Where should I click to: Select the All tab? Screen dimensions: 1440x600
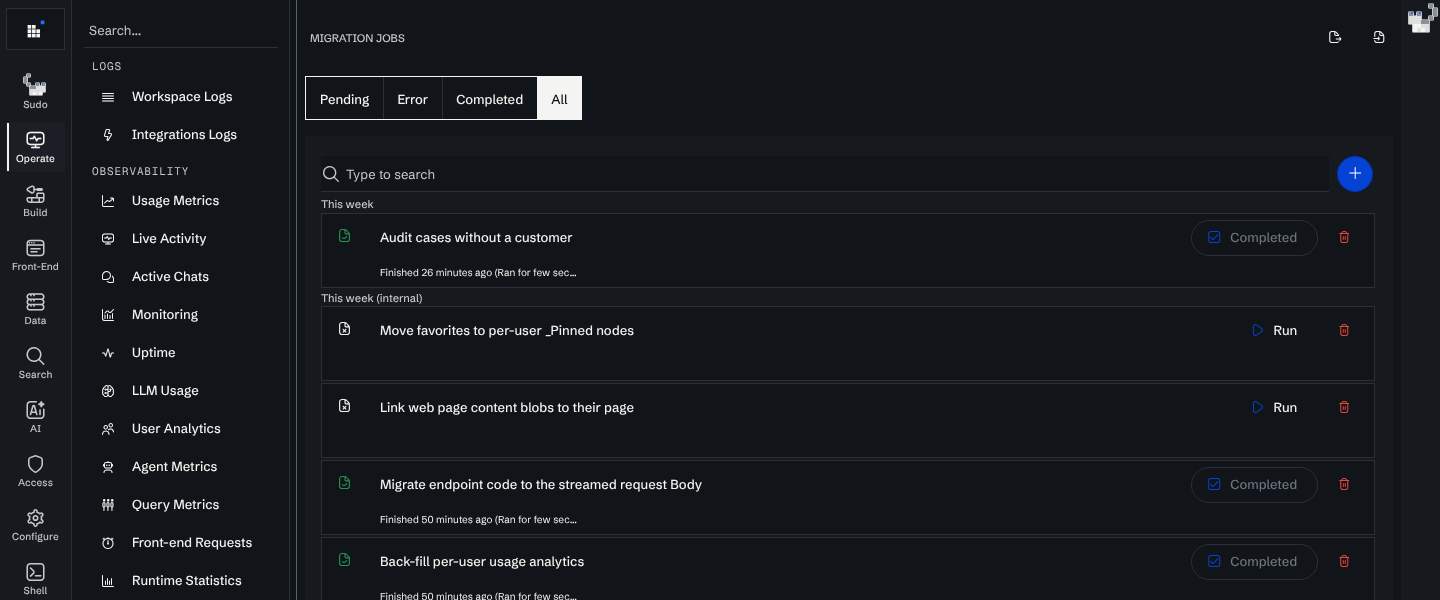point(559,99)
